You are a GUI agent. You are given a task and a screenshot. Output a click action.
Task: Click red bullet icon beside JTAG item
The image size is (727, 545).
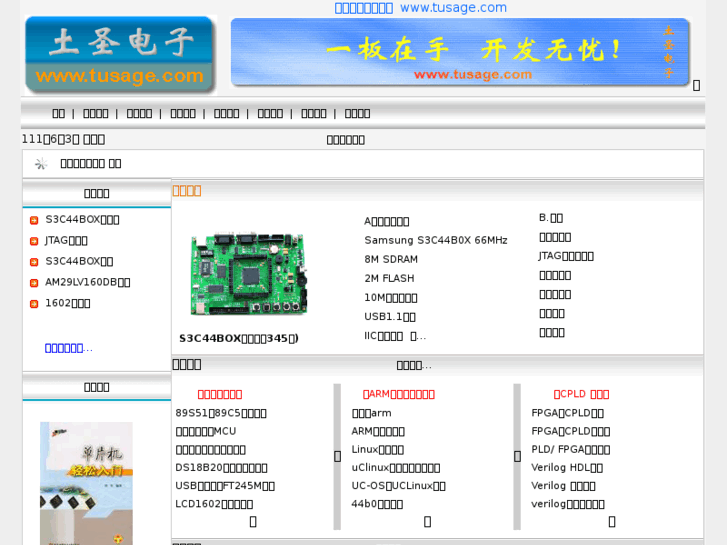34,241
